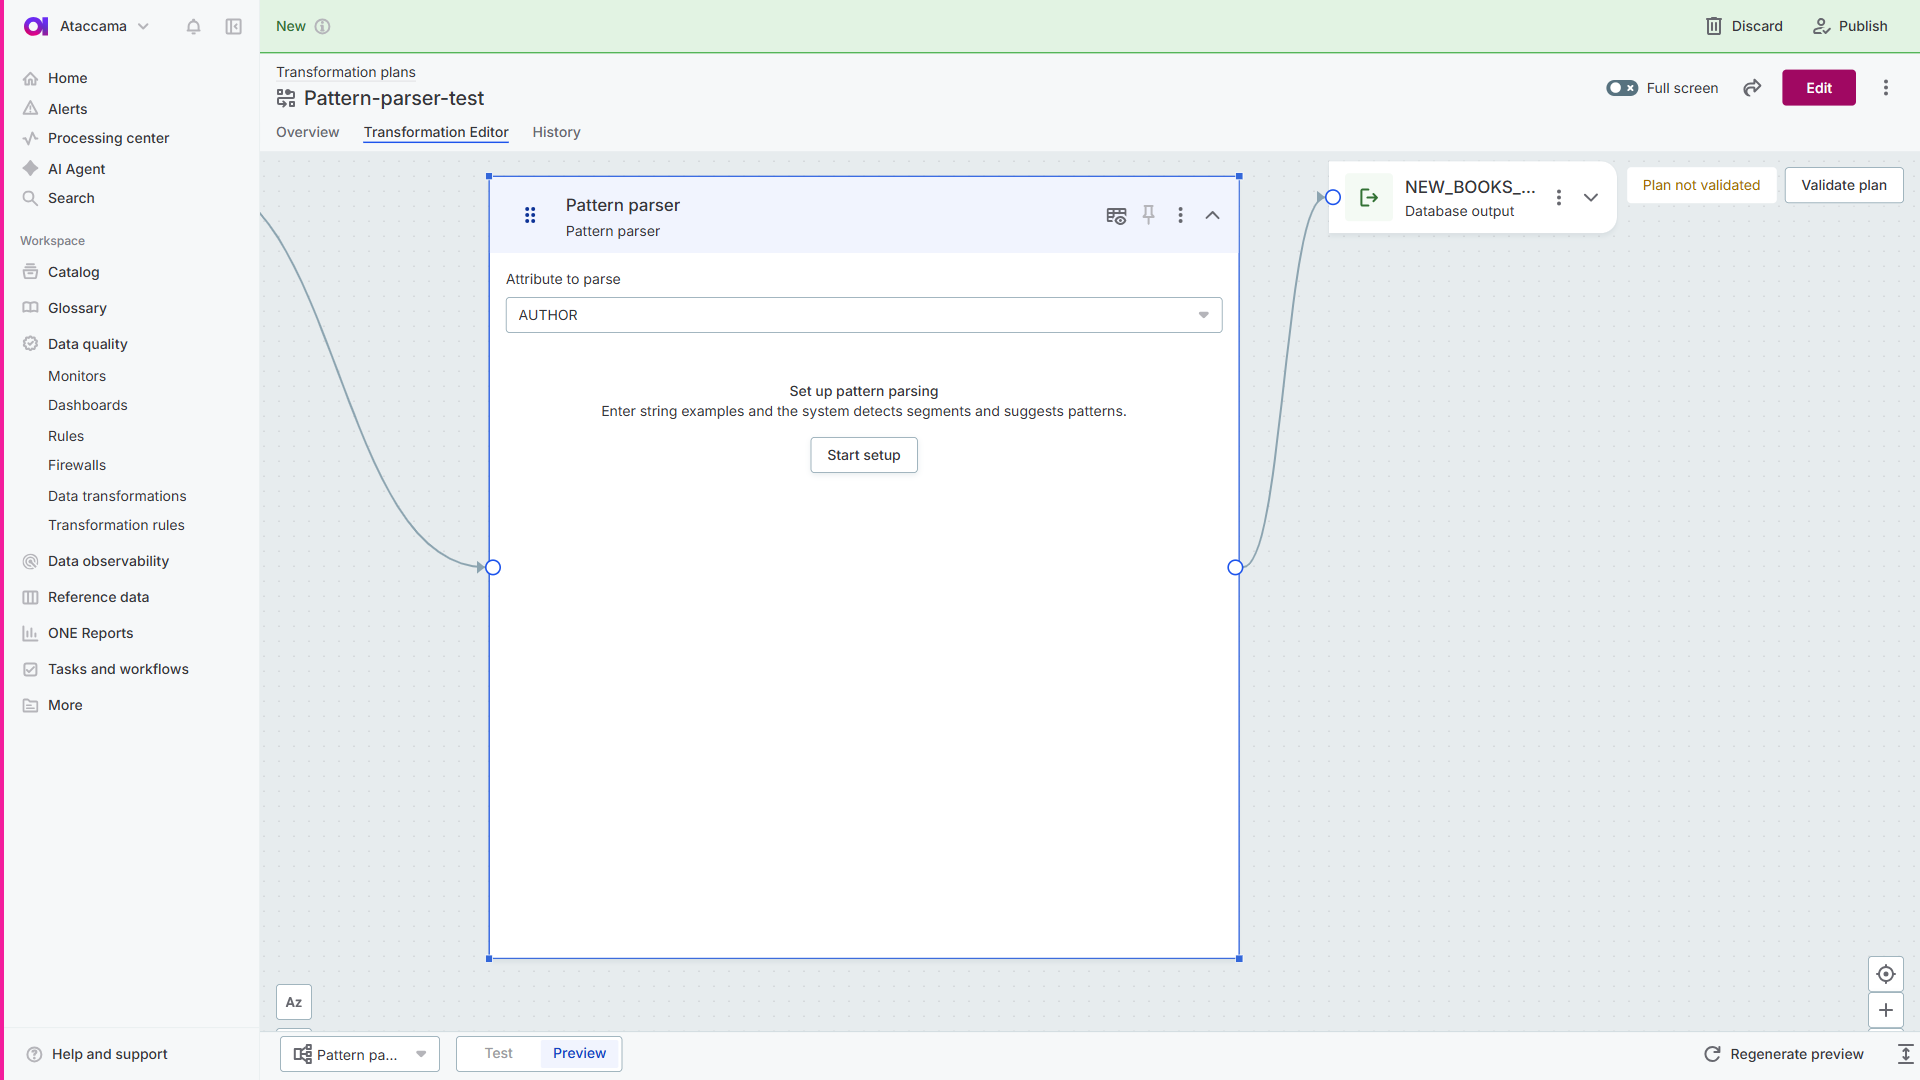Click the share arrow icon next to Edit
The width and height of the screenshot is (1920, 1080).
1752,88
